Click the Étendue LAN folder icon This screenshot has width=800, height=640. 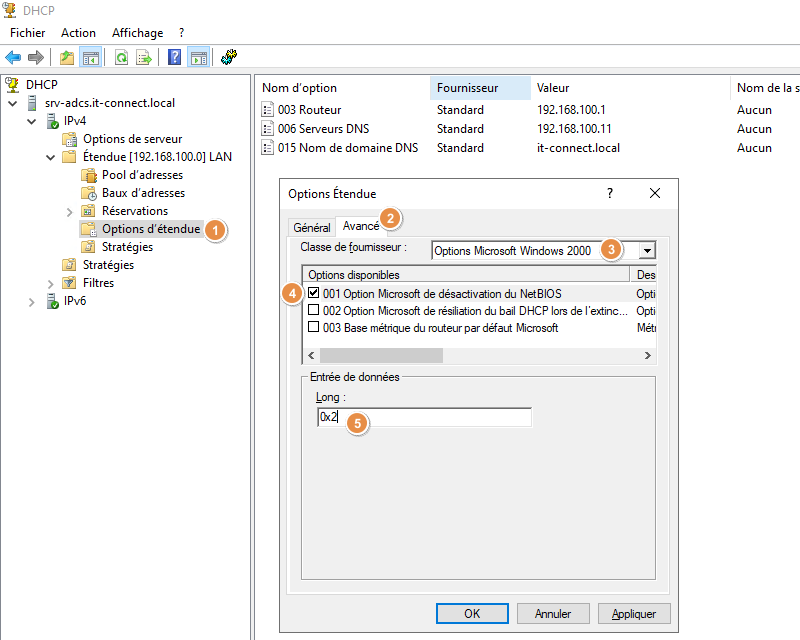tap(69, 157)
